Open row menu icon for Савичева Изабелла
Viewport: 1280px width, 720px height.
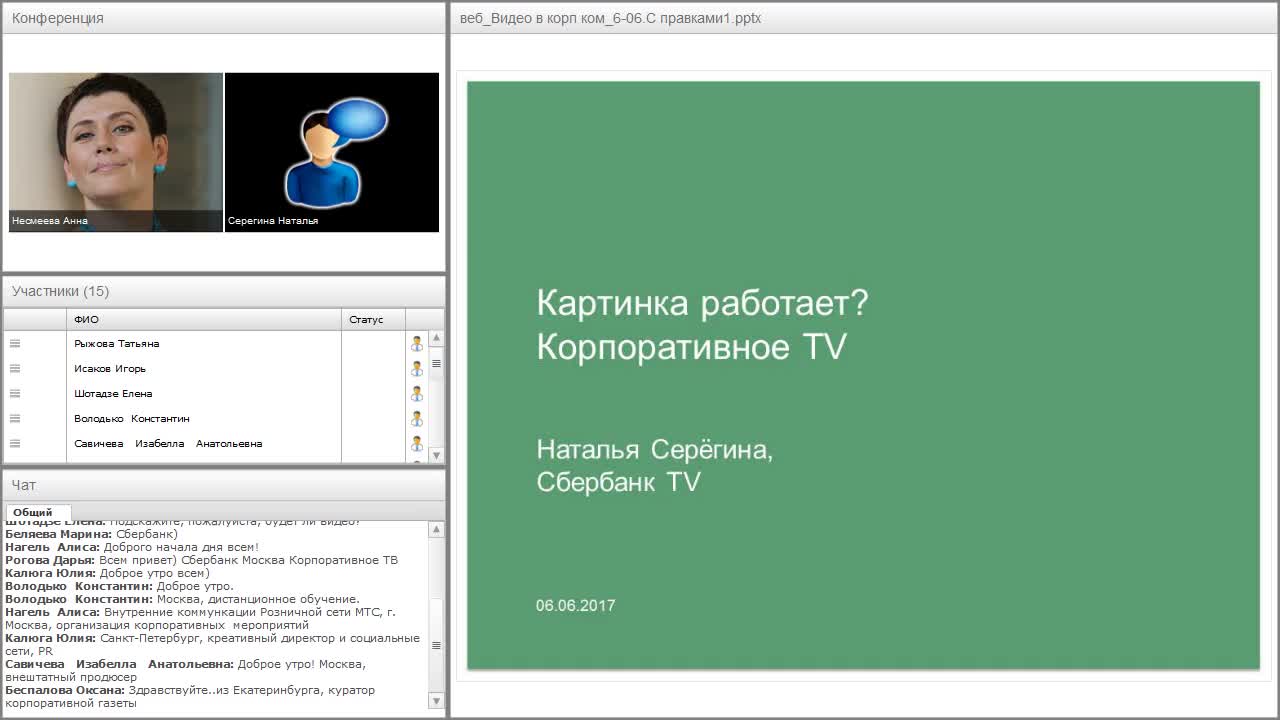[x=14, y=443]
